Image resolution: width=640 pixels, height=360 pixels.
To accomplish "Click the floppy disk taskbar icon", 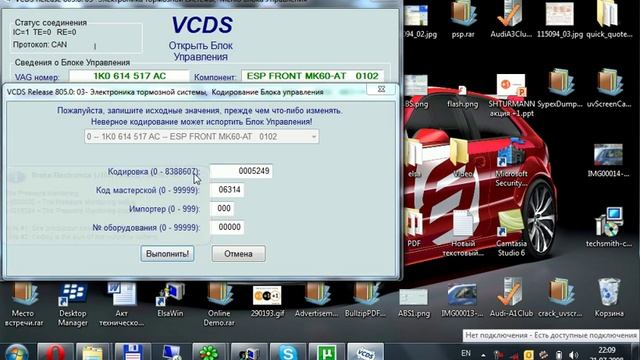I will [x=132, y=352].
